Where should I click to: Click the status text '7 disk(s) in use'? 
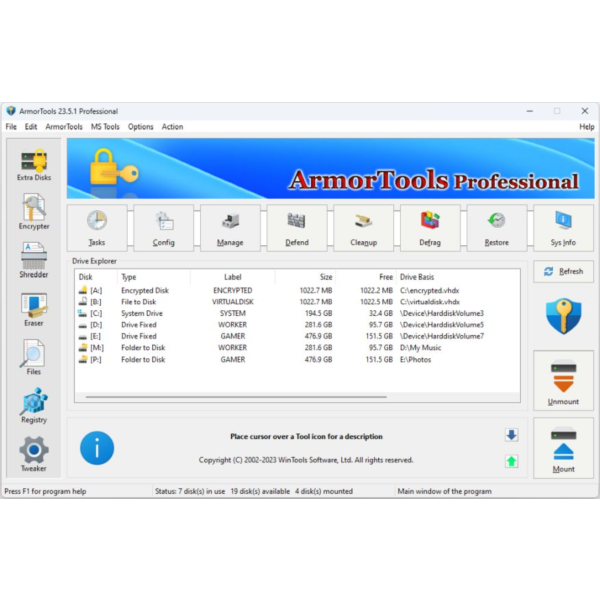click(x=202, y=491)
